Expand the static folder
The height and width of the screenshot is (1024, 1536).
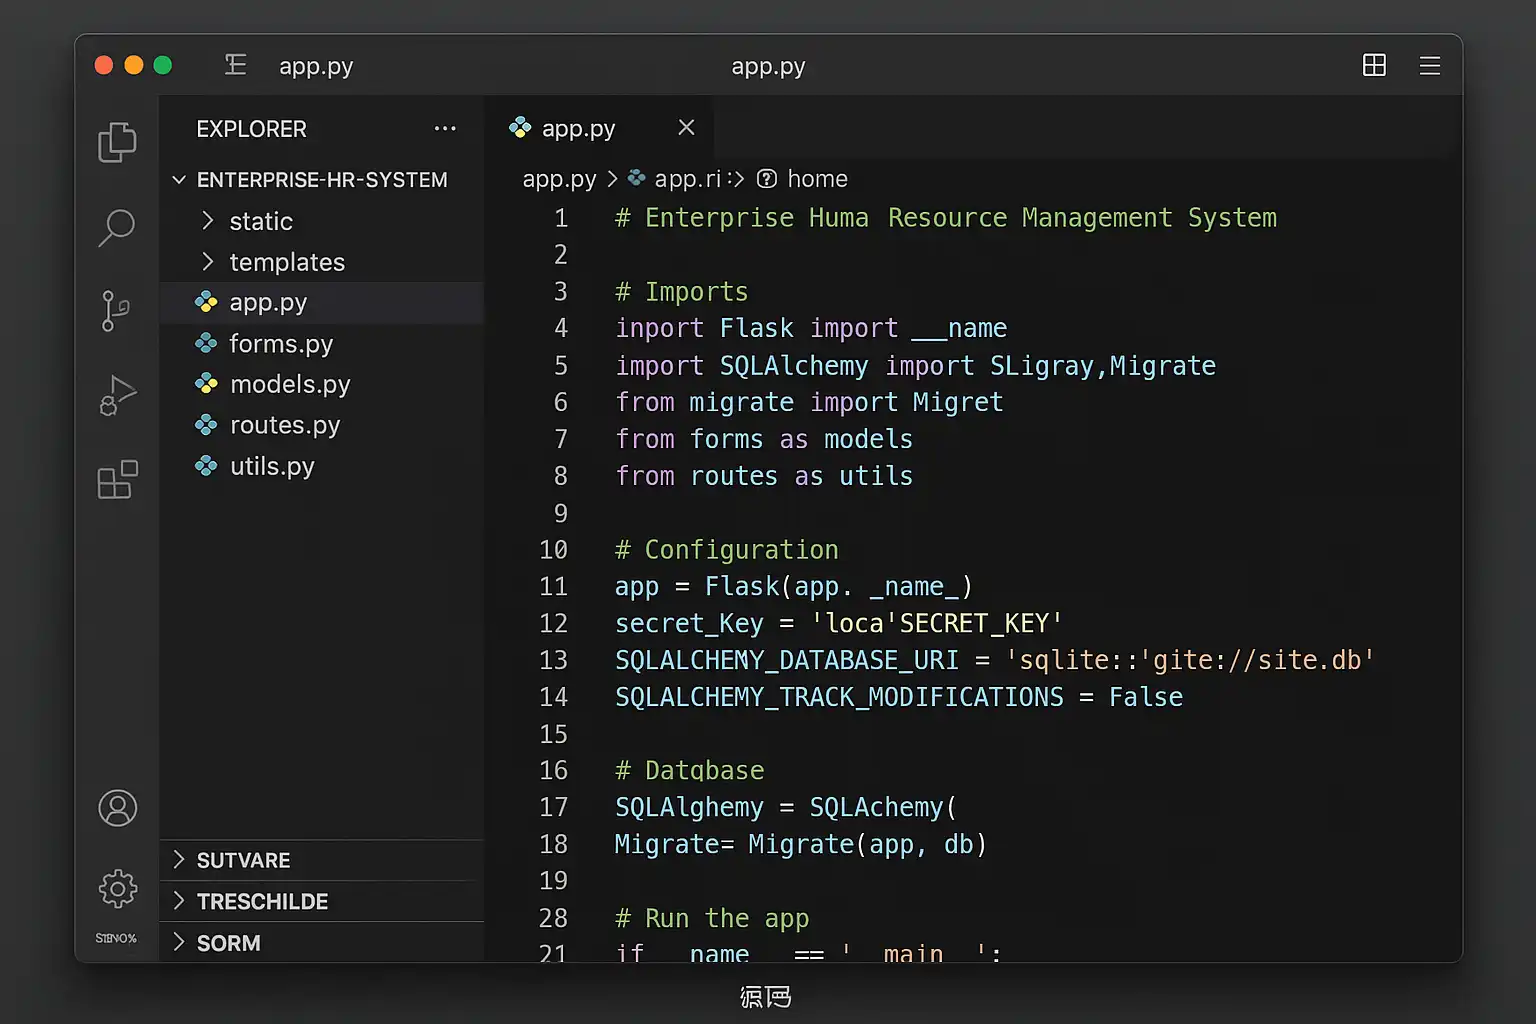260,221
